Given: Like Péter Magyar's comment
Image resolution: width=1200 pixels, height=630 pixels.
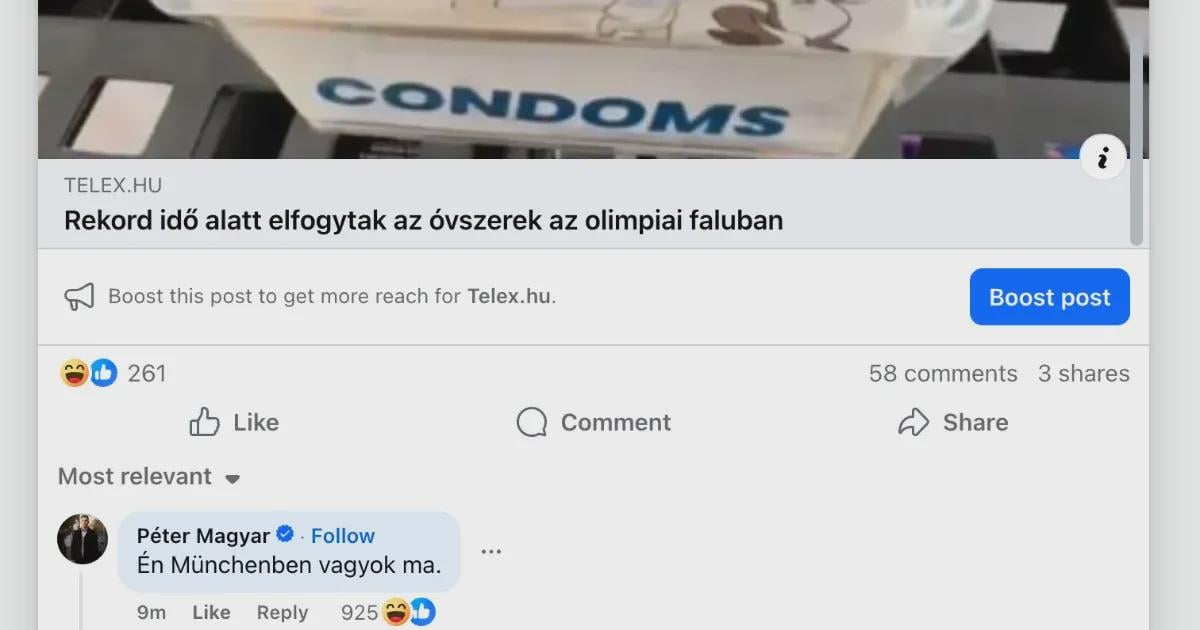Looking at the screenshot, I should (x=211, y=612).
